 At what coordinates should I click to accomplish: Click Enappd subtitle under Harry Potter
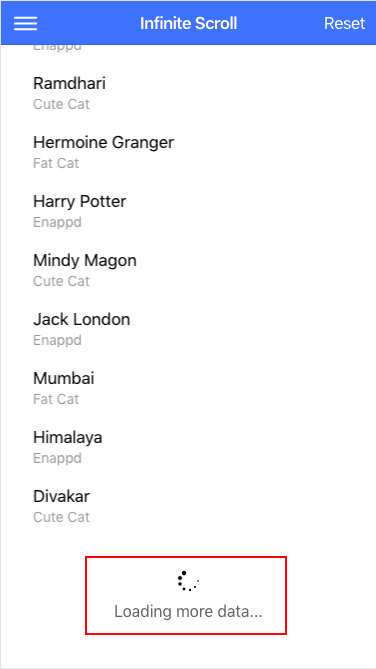[x=57, y=222]
